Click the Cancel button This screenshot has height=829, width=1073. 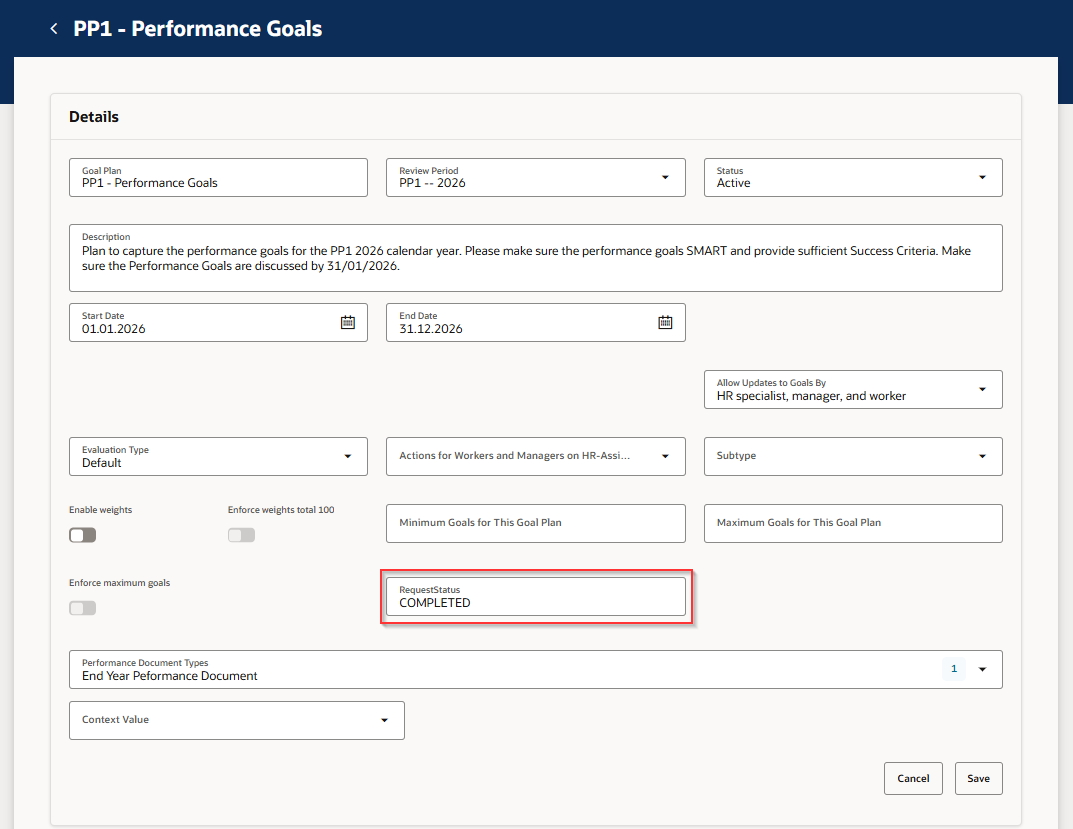913,778
